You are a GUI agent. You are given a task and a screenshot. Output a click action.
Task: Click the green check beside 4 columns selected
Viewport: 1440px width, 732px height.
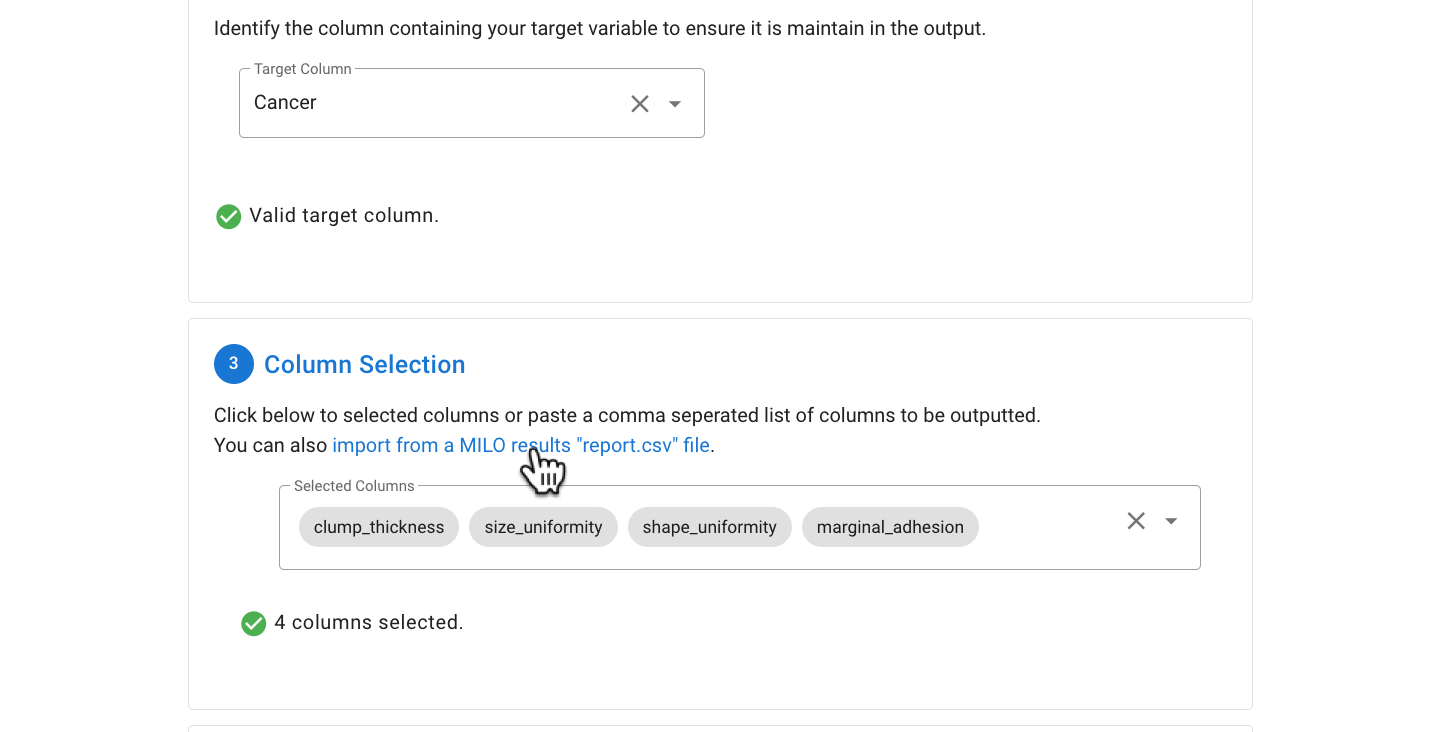254,623
